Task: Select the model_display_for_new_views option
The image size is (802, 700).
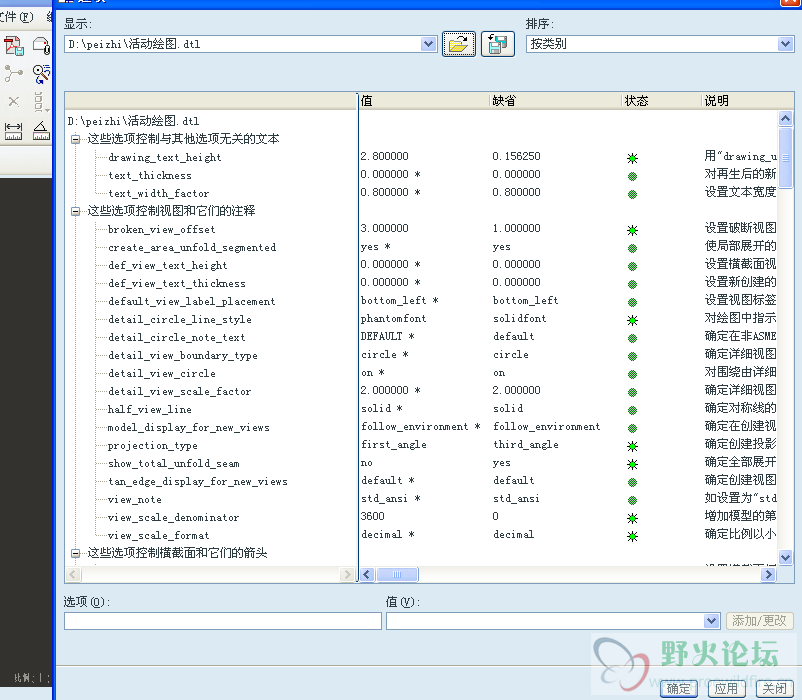Action: point(188,427)
